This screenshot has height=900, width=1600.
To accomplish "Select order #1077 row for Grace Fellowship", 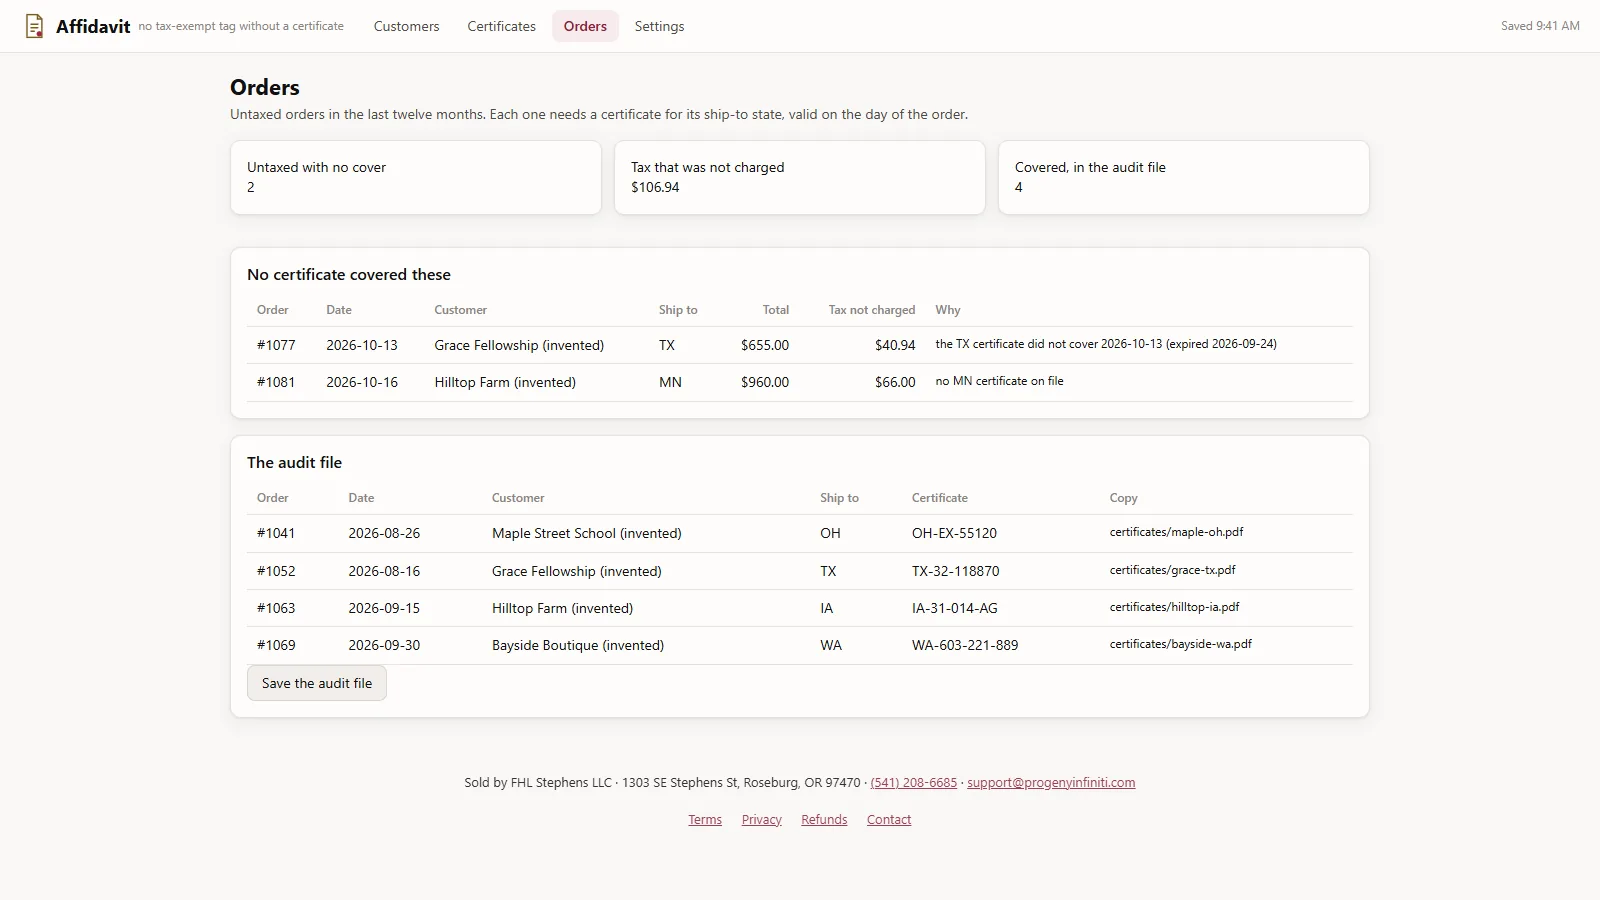I will (x=800, y=345).
